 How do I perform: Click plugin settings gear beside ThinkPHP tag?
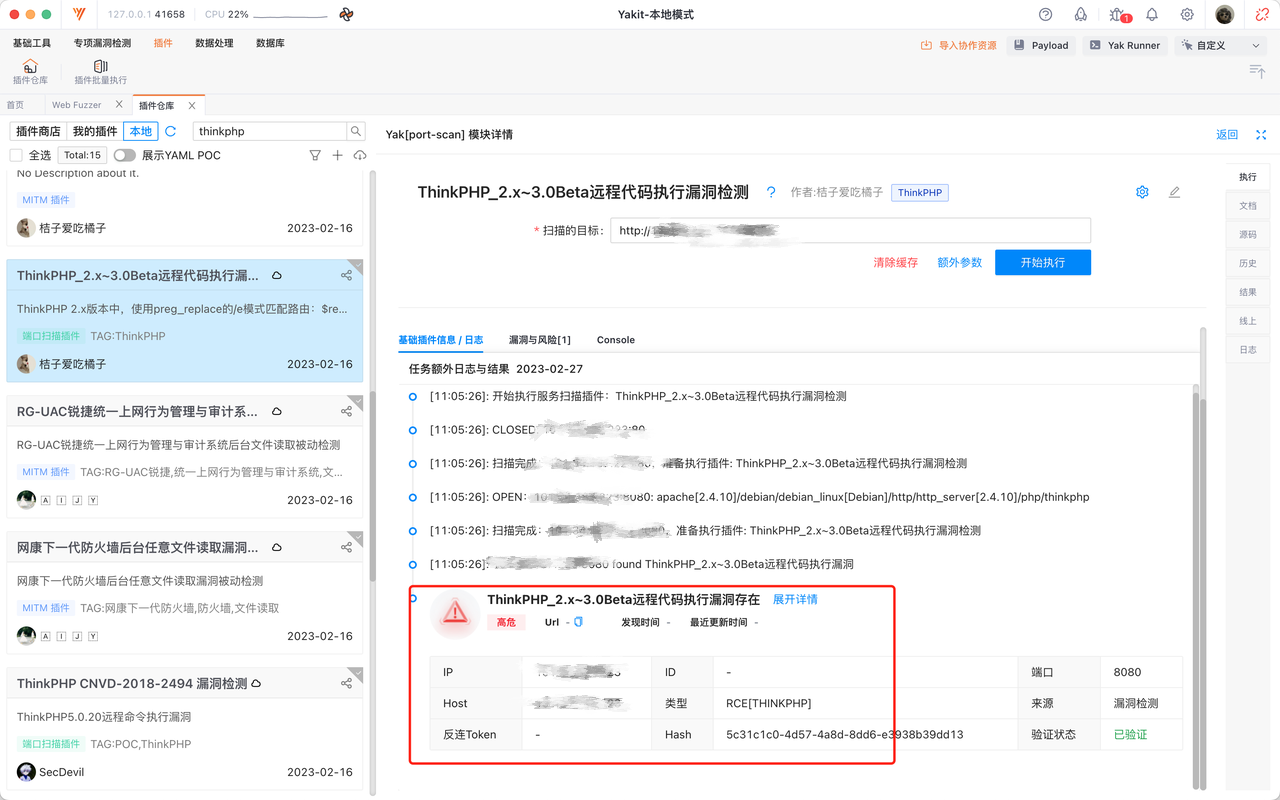click(1142, 192)
